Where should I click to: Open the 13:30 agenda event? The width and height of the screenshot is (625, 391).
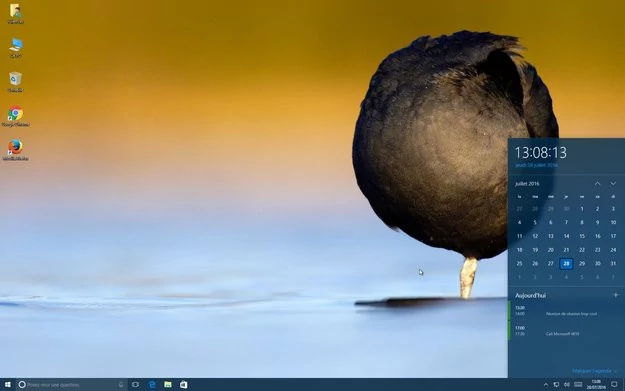click(566, 311)
